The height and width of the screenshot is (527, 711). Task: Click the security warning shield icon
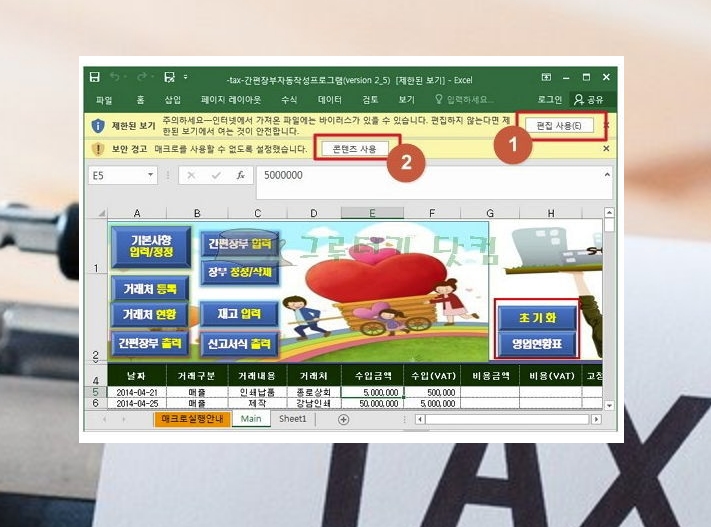[x=98, y=149]
